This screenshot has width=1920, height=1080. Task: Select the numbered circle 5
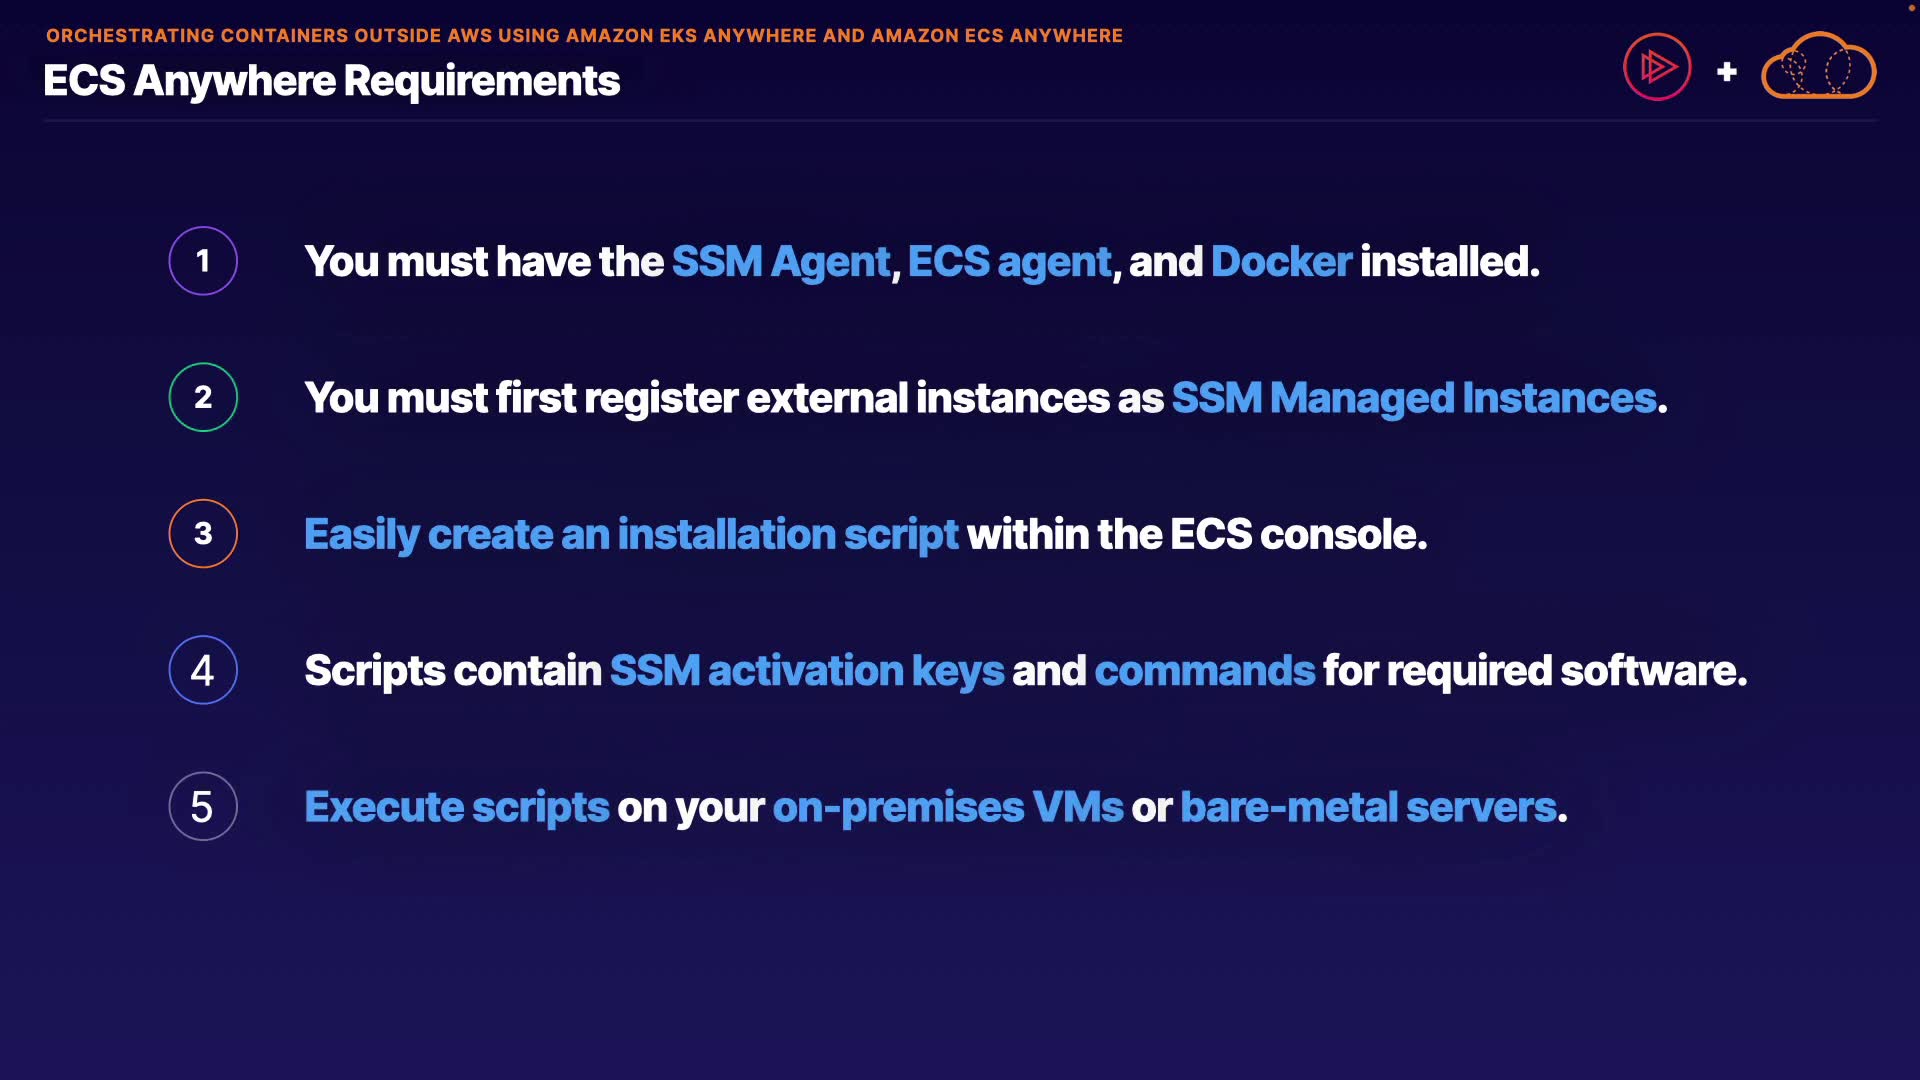[x=203, y=806]
